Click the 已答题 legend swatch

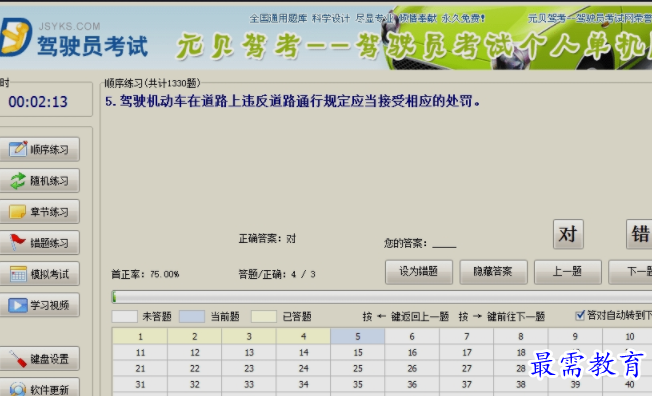[x=264, y=317]
